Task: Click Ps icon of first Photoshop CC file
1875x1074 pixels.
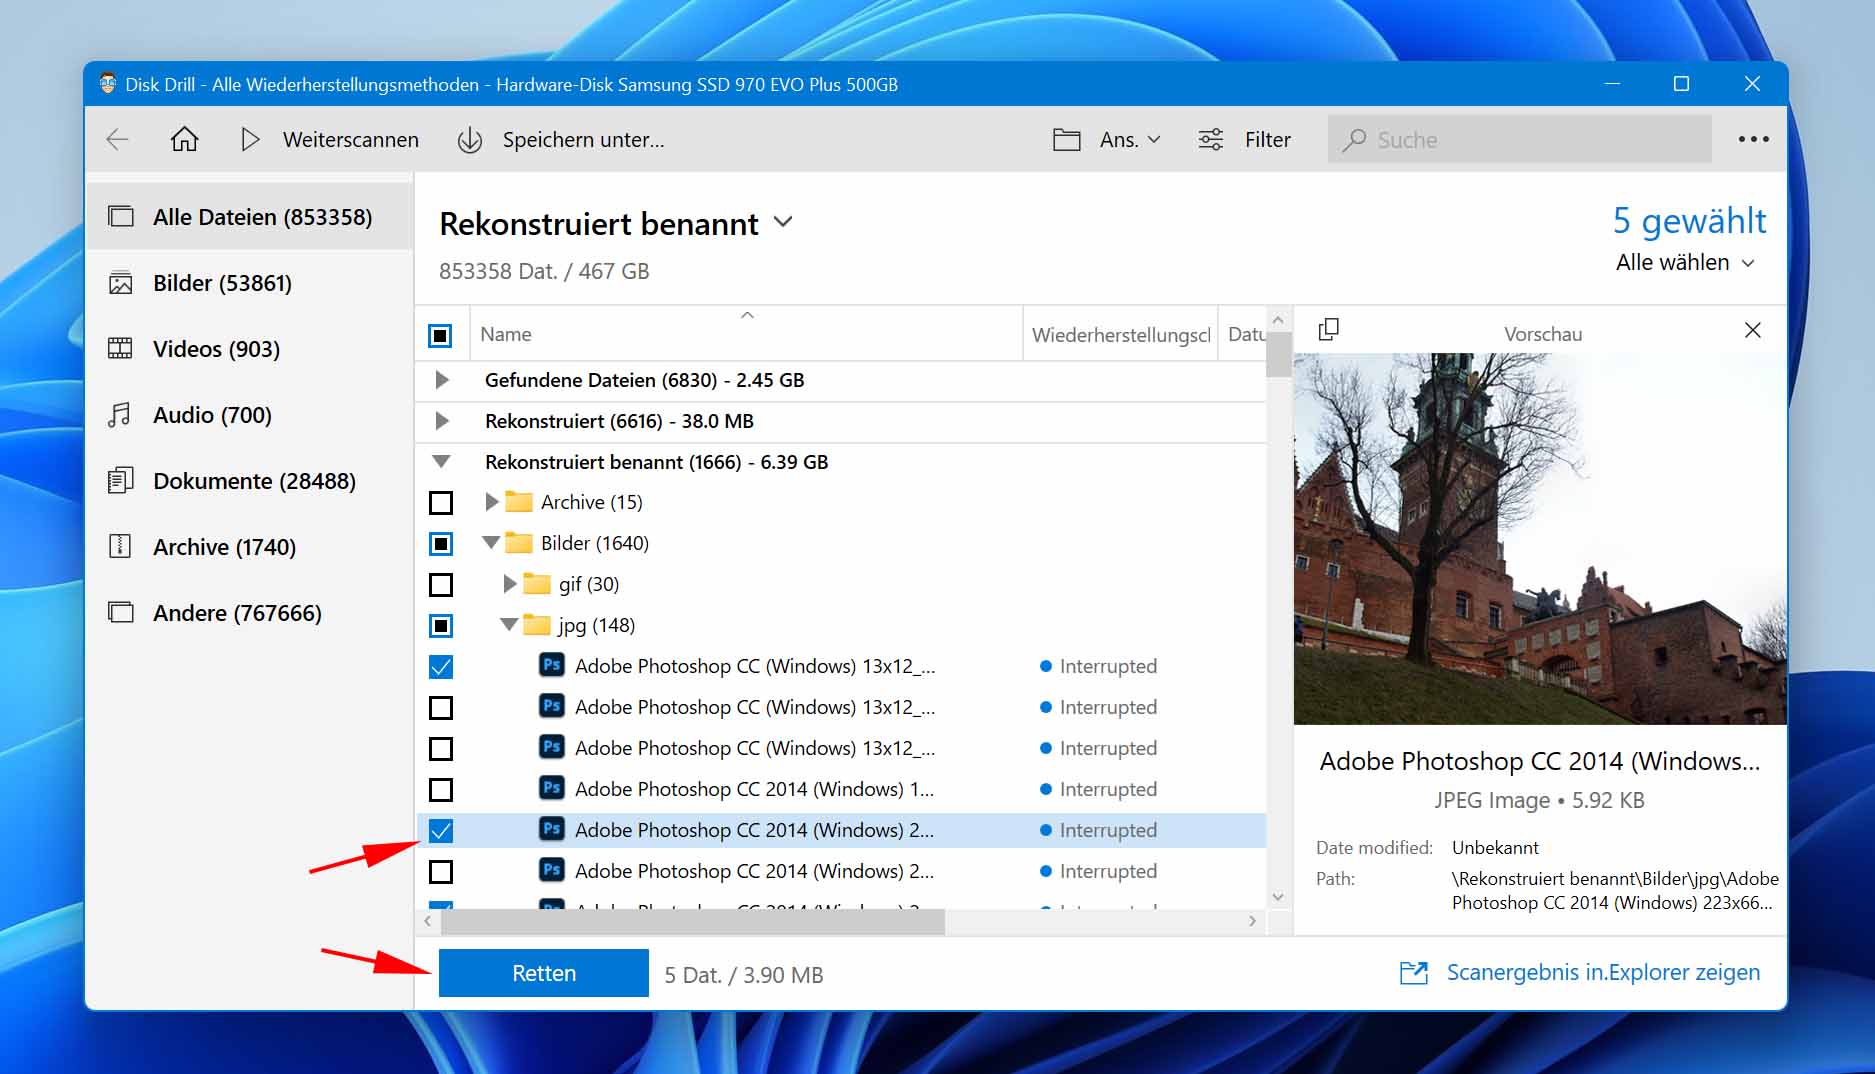Action: coord(552,665)
